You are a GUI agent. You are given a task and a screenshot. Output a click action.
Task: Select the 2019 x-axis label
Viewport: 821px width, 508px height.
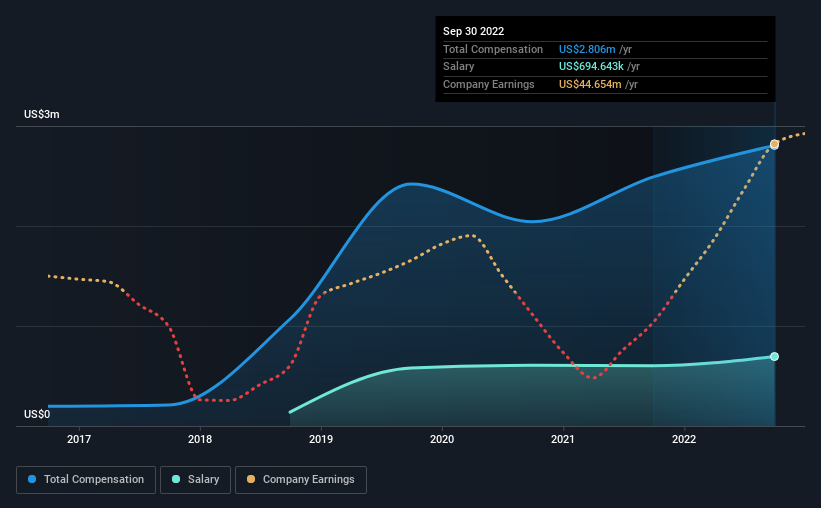321,439
